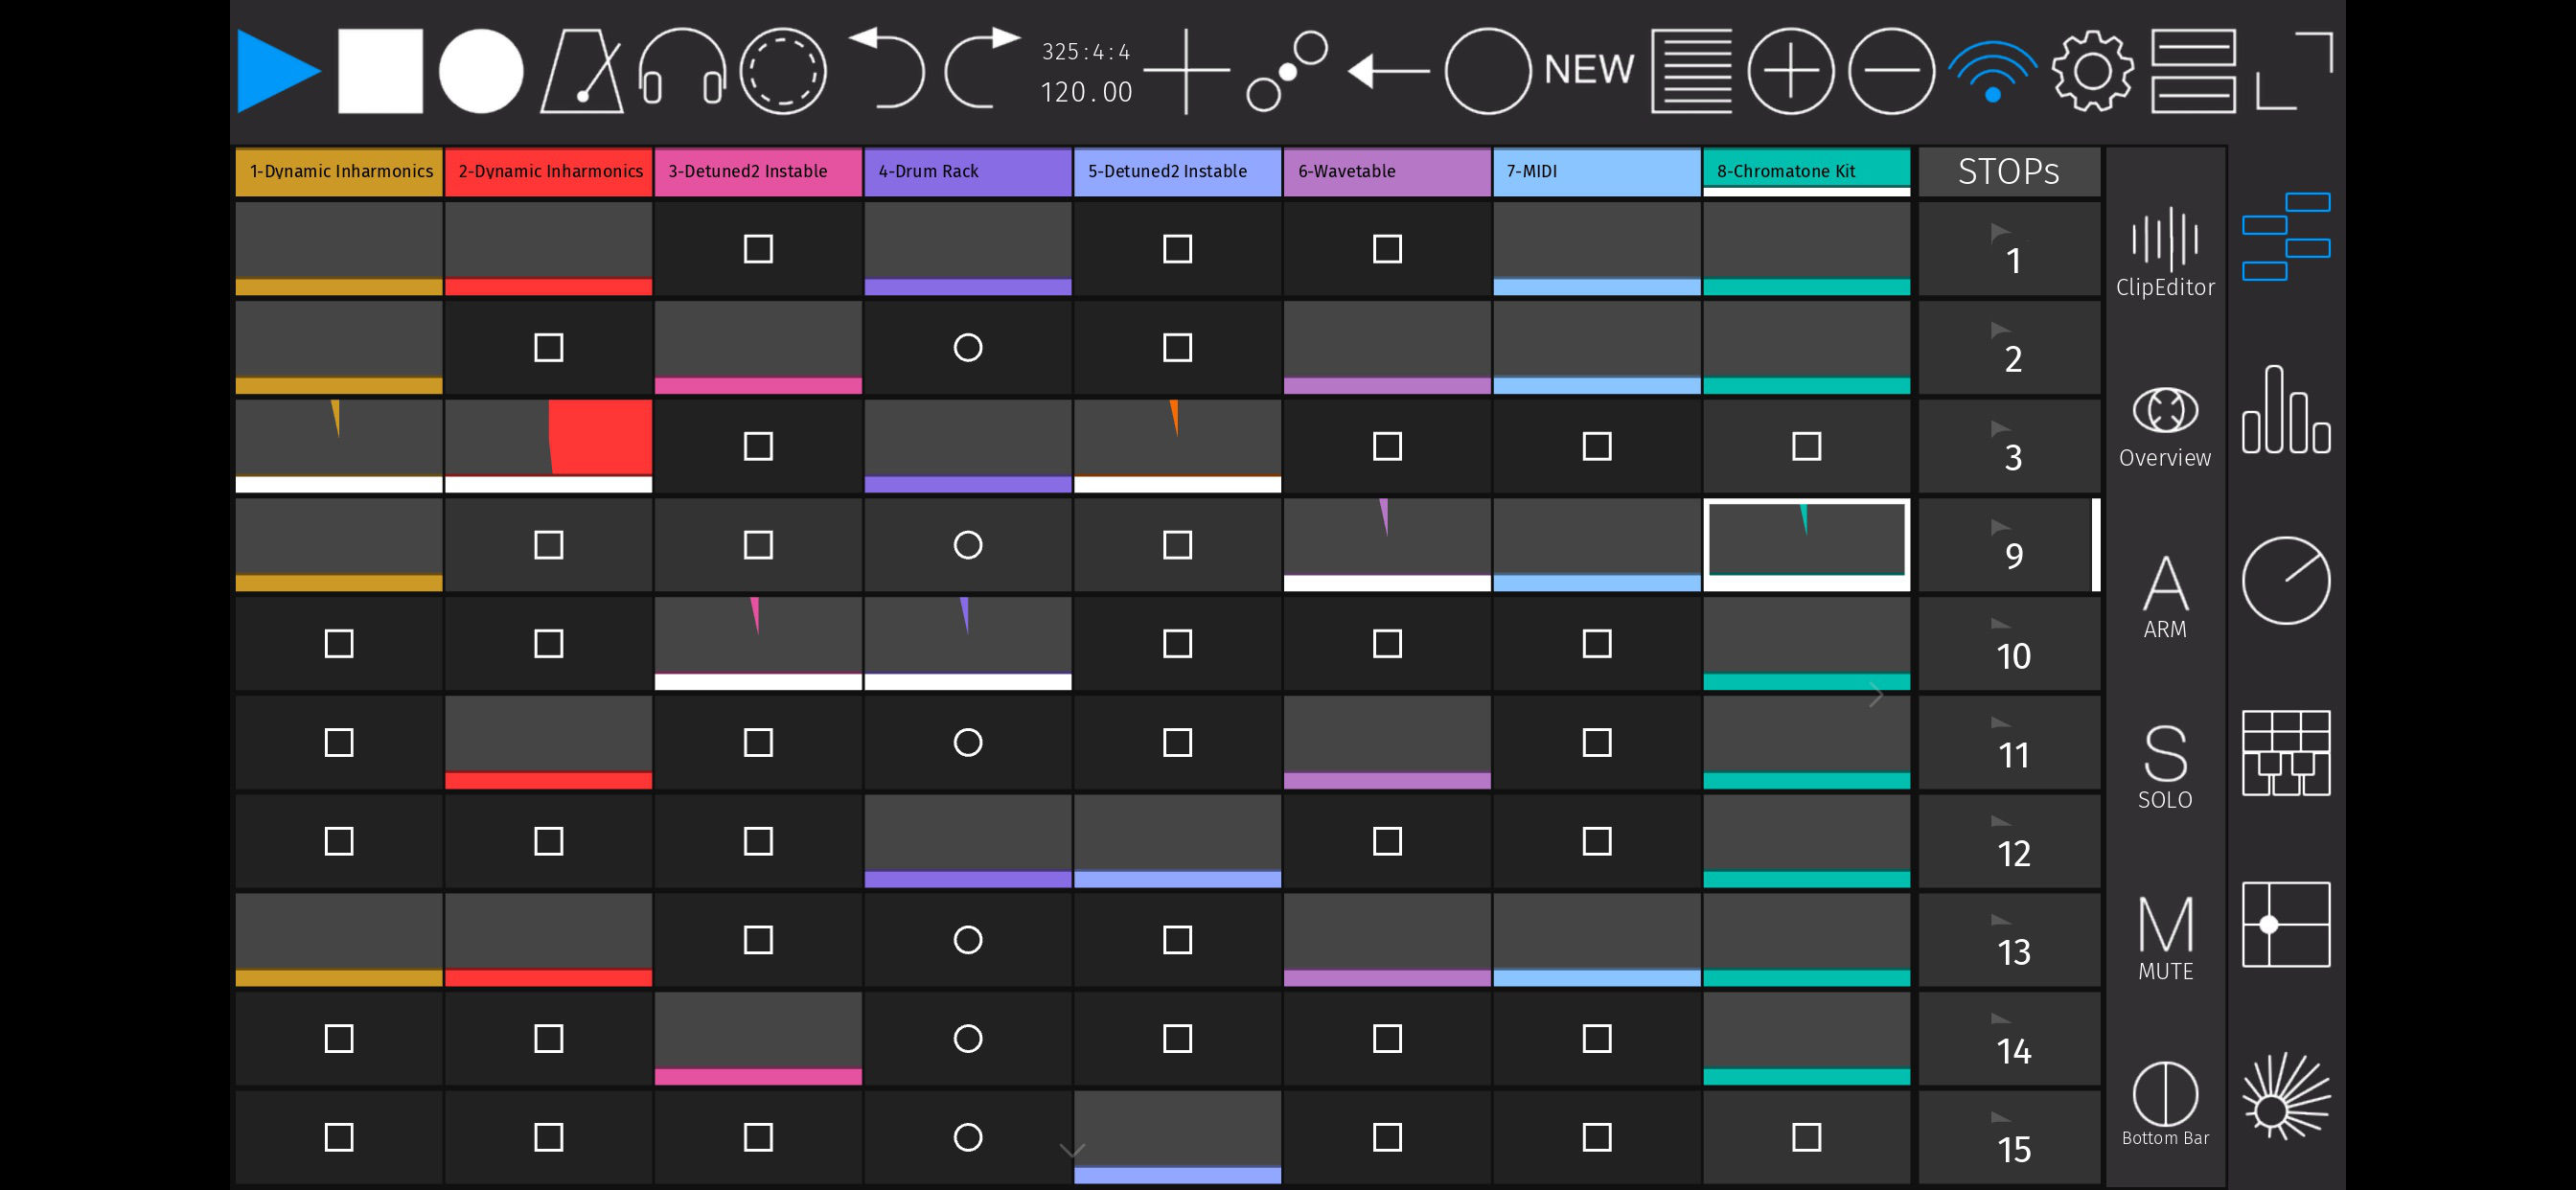The width and height of the screenshot is (2576, 1190).
Task: Select the 6-Wavetable track header
Action: pos(1386,171)
